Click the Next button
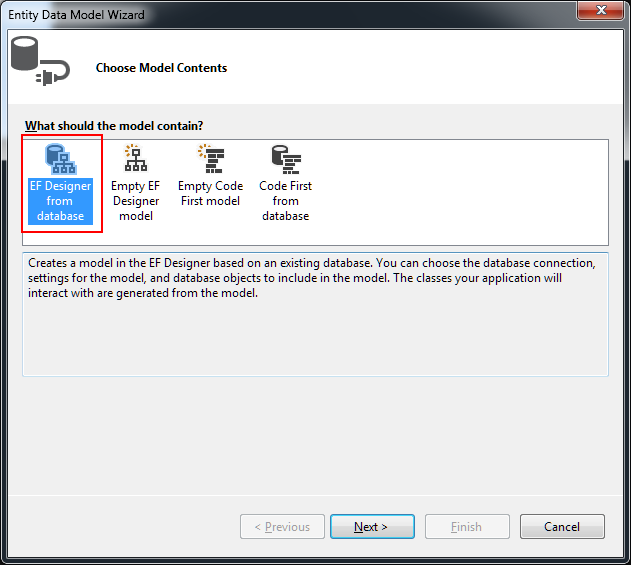The image size is (631, 565). [372, 526]
